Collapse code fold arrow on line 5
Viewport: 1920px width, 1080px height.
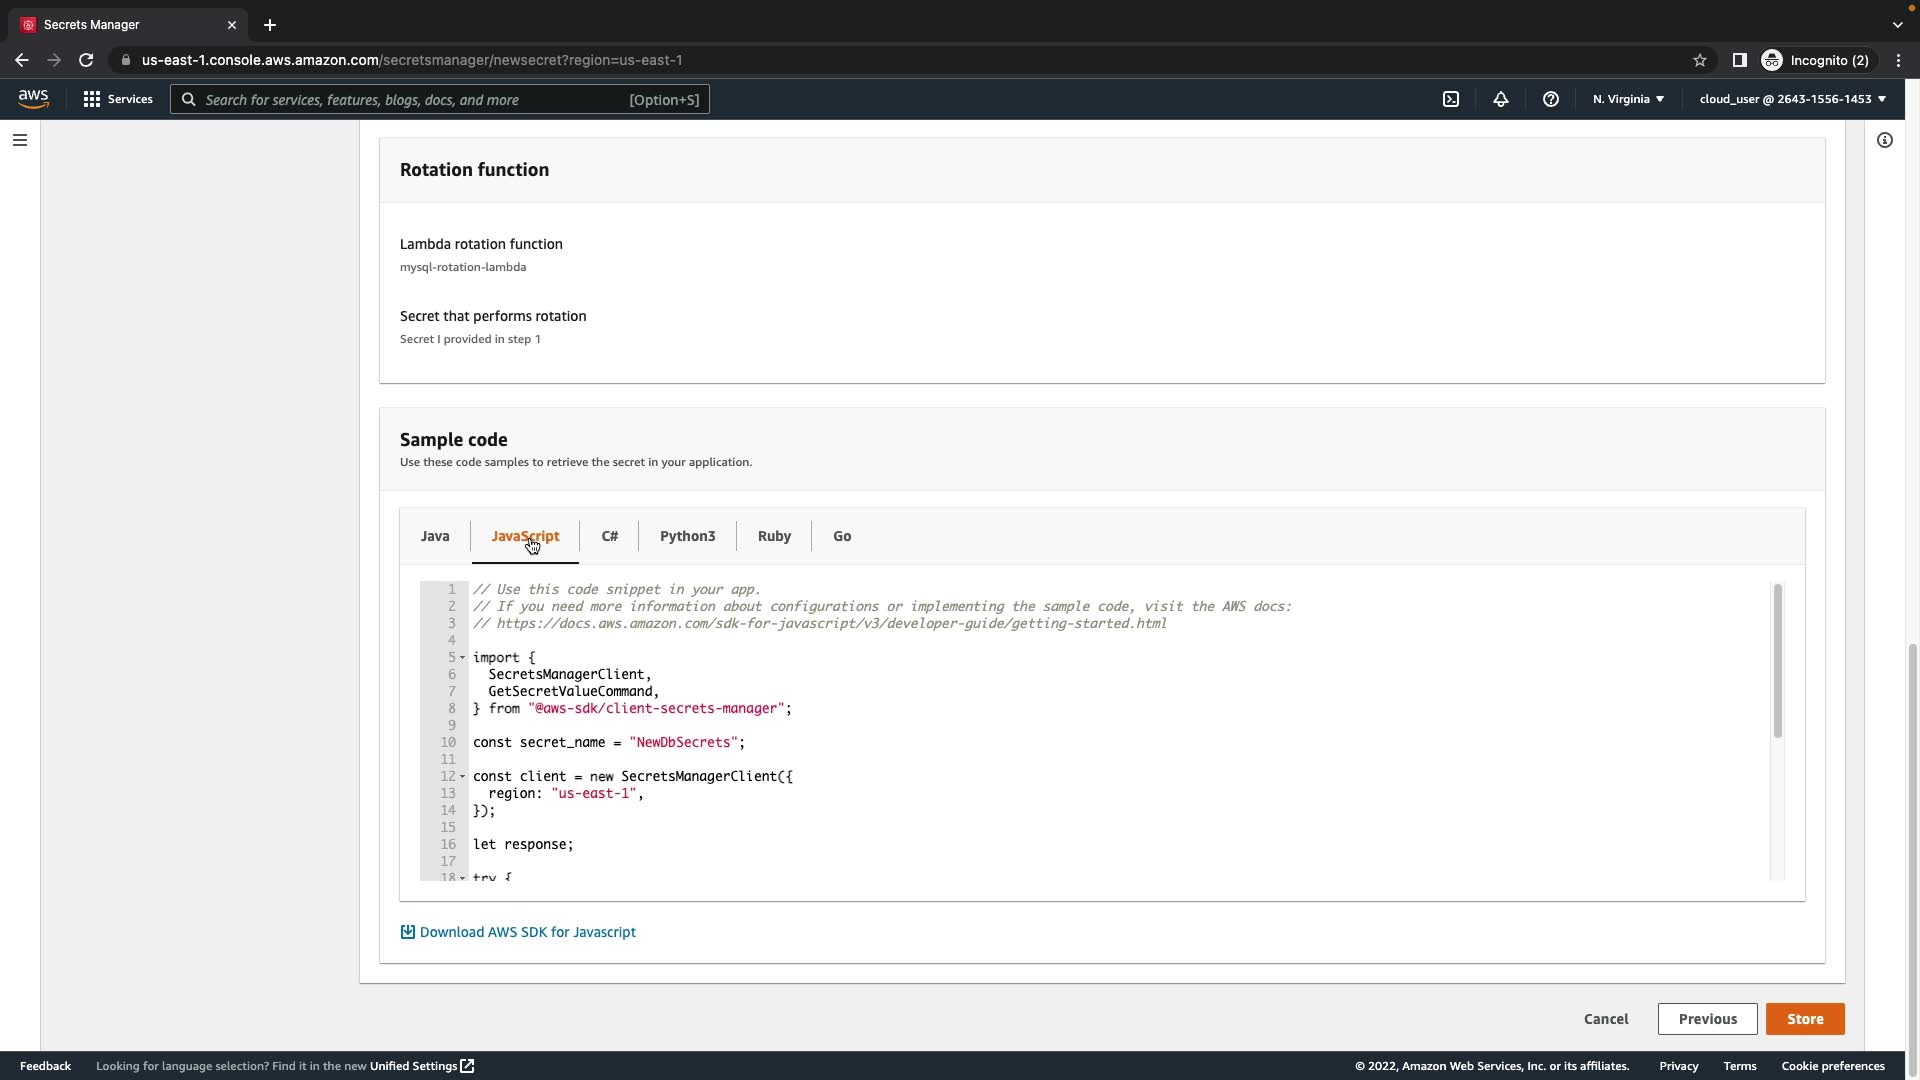pyautogui.click(x=463, y=658)
